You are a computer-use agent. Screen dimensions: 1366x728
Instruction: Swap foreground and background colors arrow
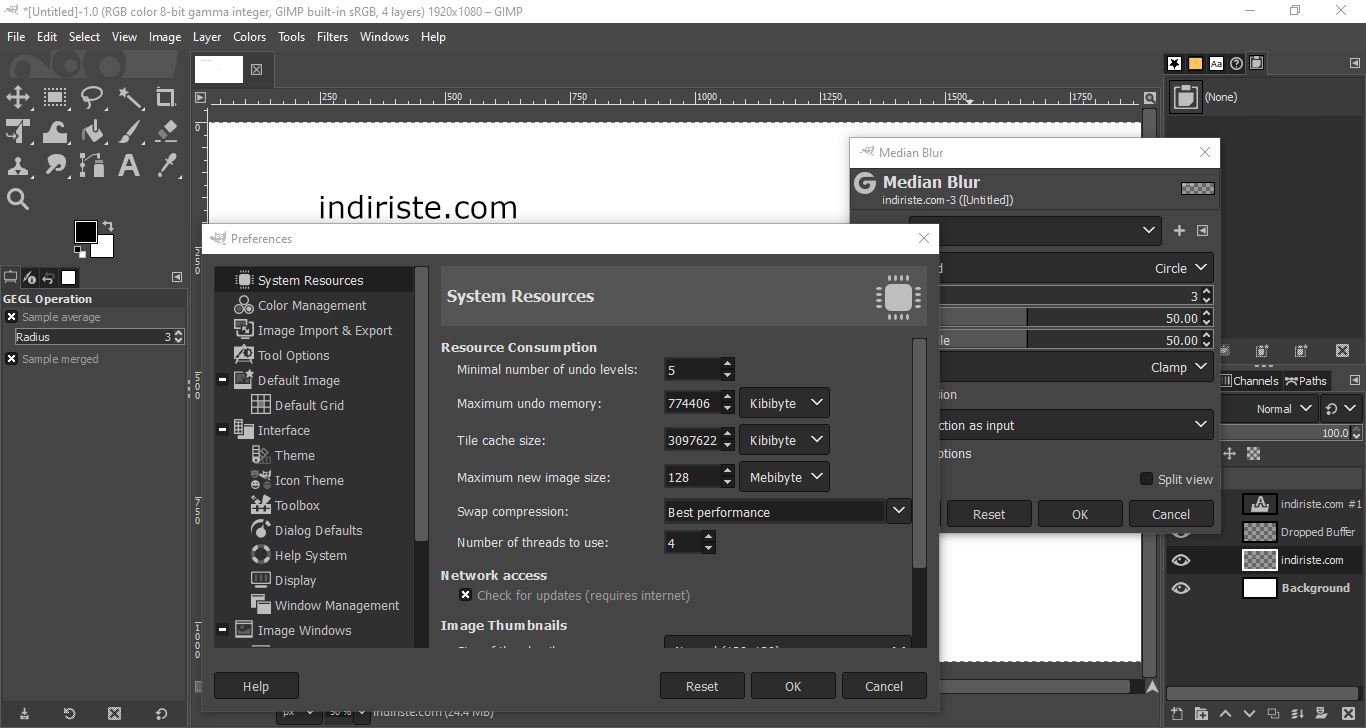pyautogui.click(x=108, y=226)
